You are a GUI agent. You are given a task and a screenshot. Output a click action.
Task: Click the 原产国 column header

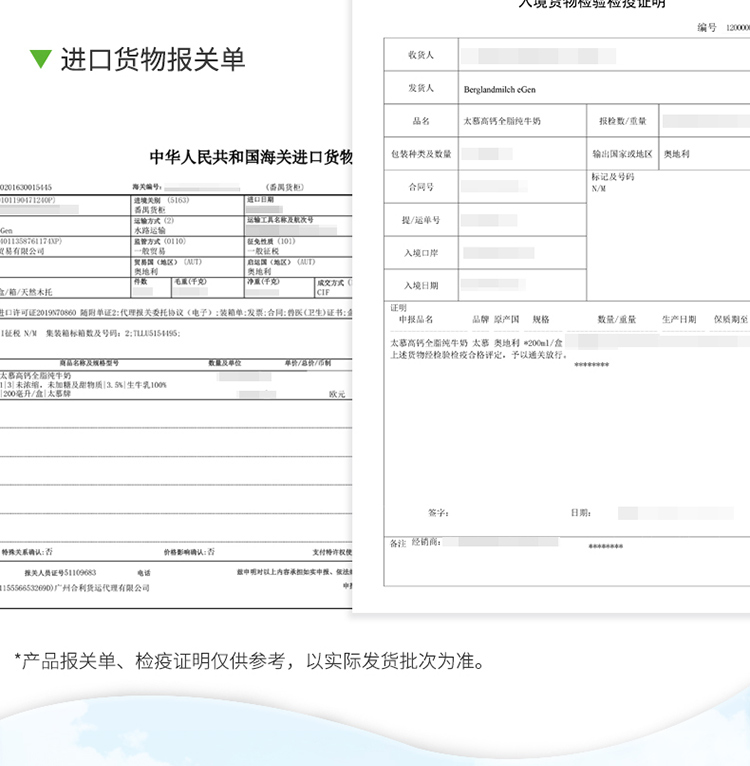(x=506, y=319)
